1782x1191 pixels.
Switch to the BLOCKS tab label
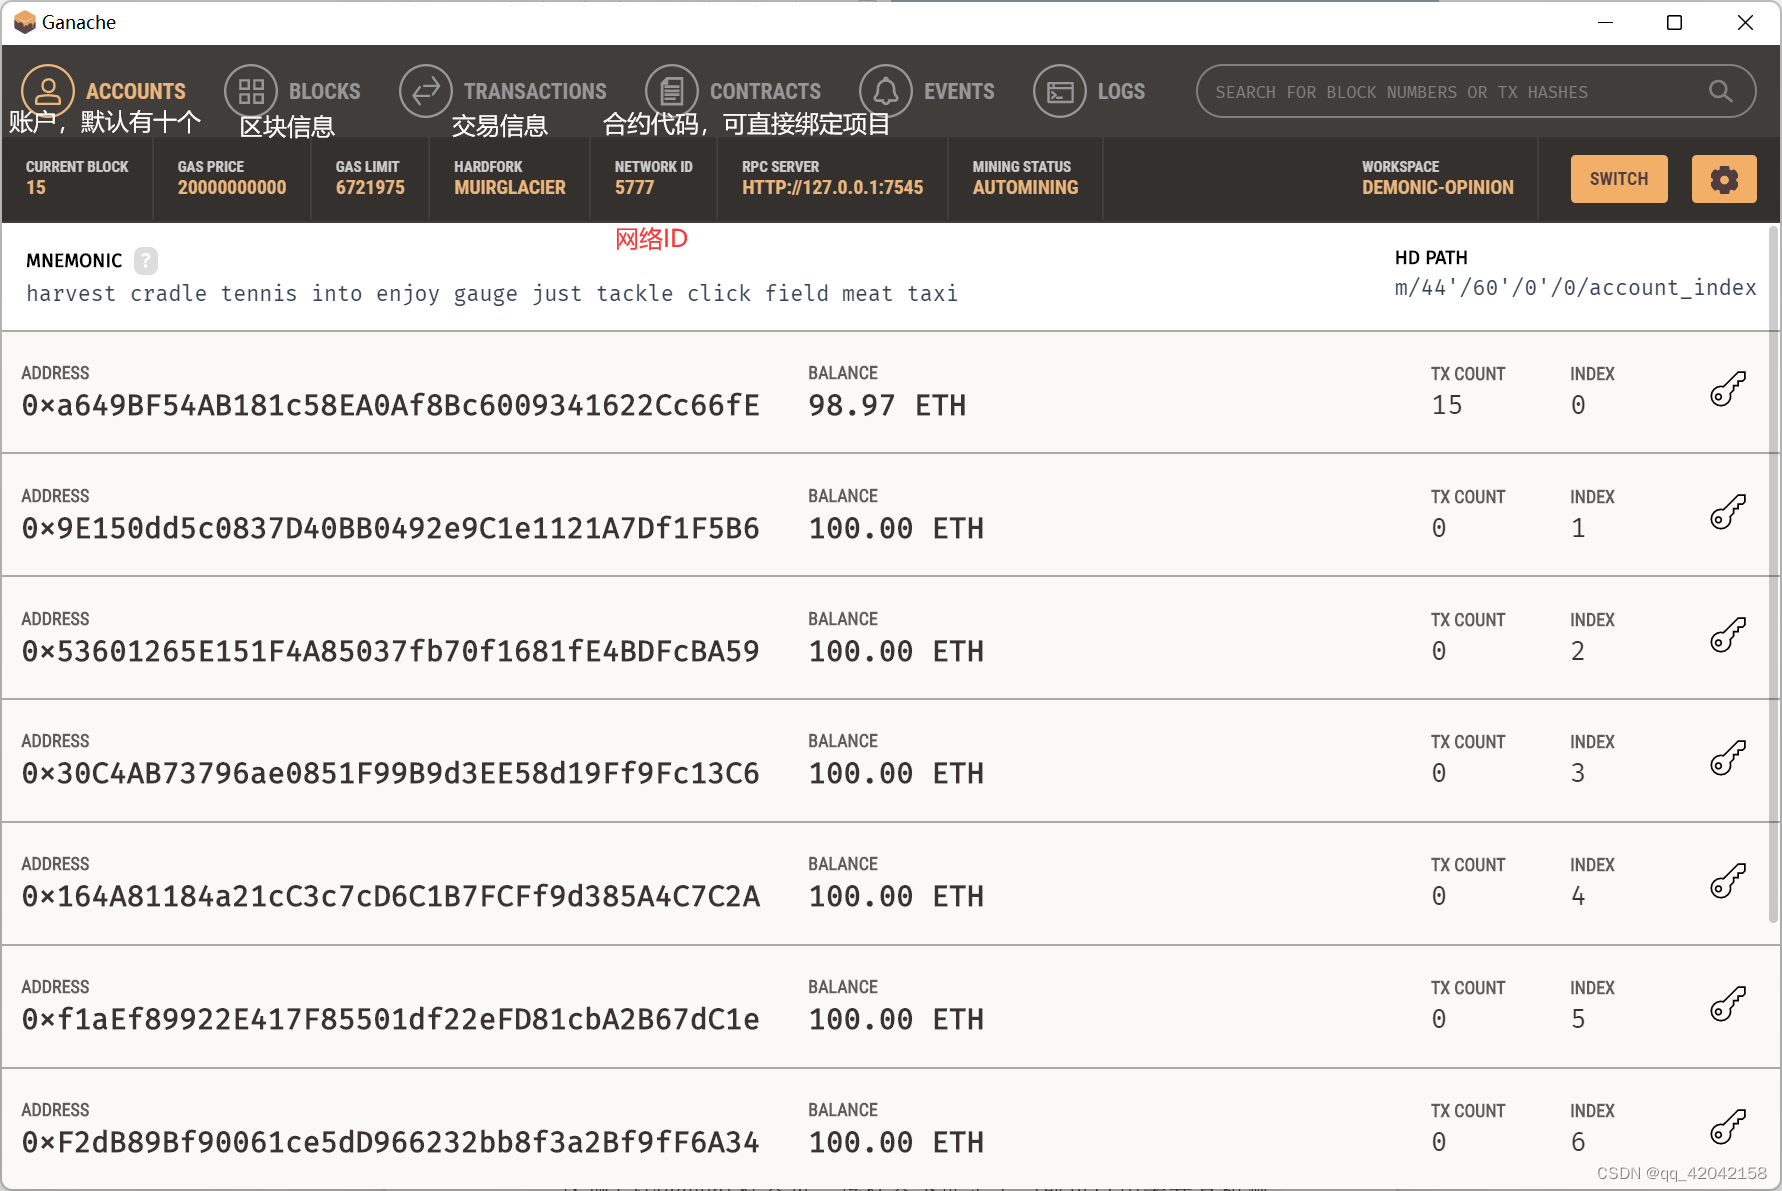325,91
